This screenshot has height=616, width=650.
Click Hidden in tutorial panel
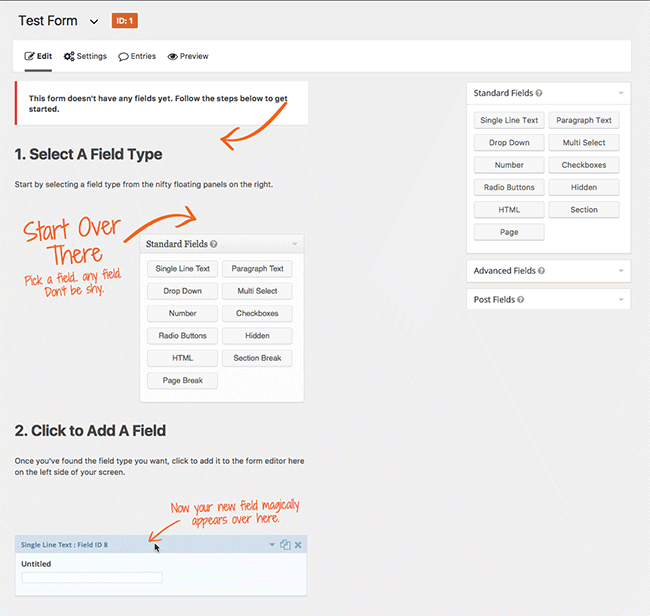point(257,336)
